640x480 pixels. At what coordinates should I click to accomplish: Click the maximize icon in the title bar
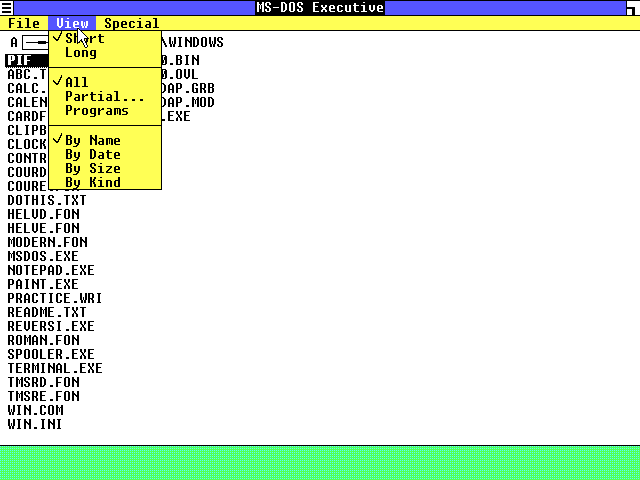pyautogui.click(x=633, y=7)
